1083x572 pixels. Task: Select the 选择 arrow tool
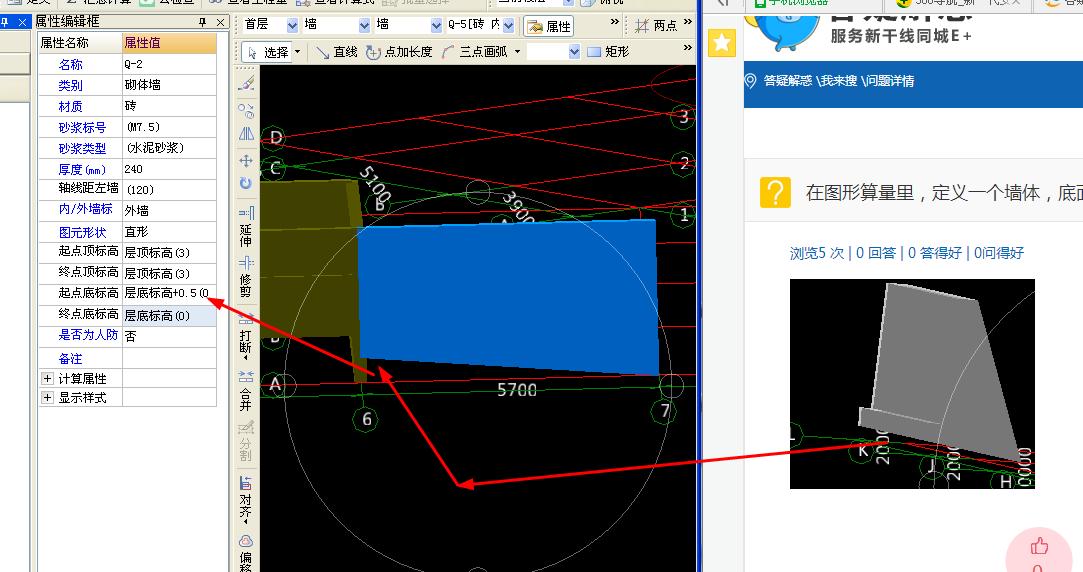[x=268, y=52]
